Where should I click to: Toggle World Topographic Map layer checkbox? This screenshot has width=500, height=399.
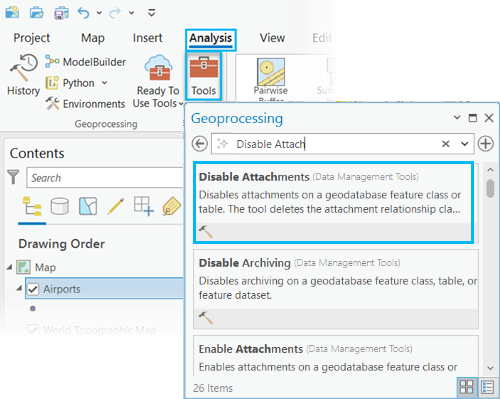tap(33, 330)
